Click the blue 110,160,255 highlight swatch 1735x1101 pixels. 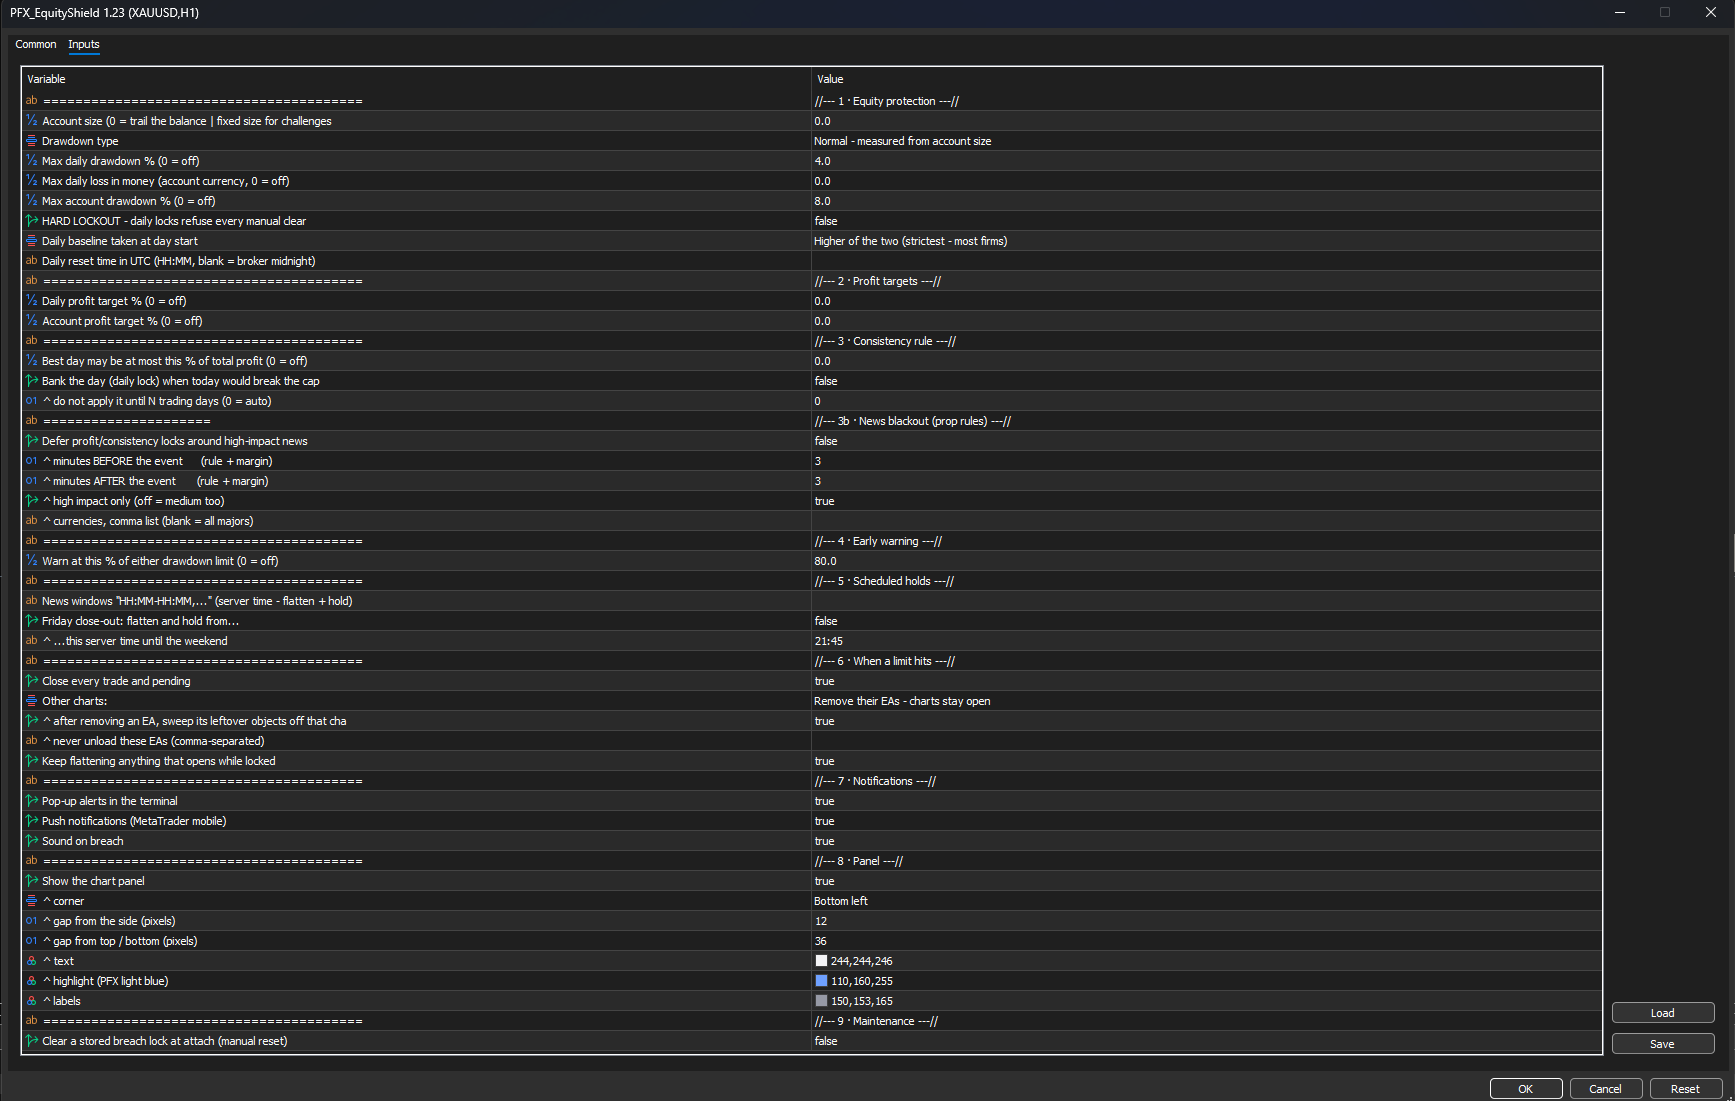[822, 981]
